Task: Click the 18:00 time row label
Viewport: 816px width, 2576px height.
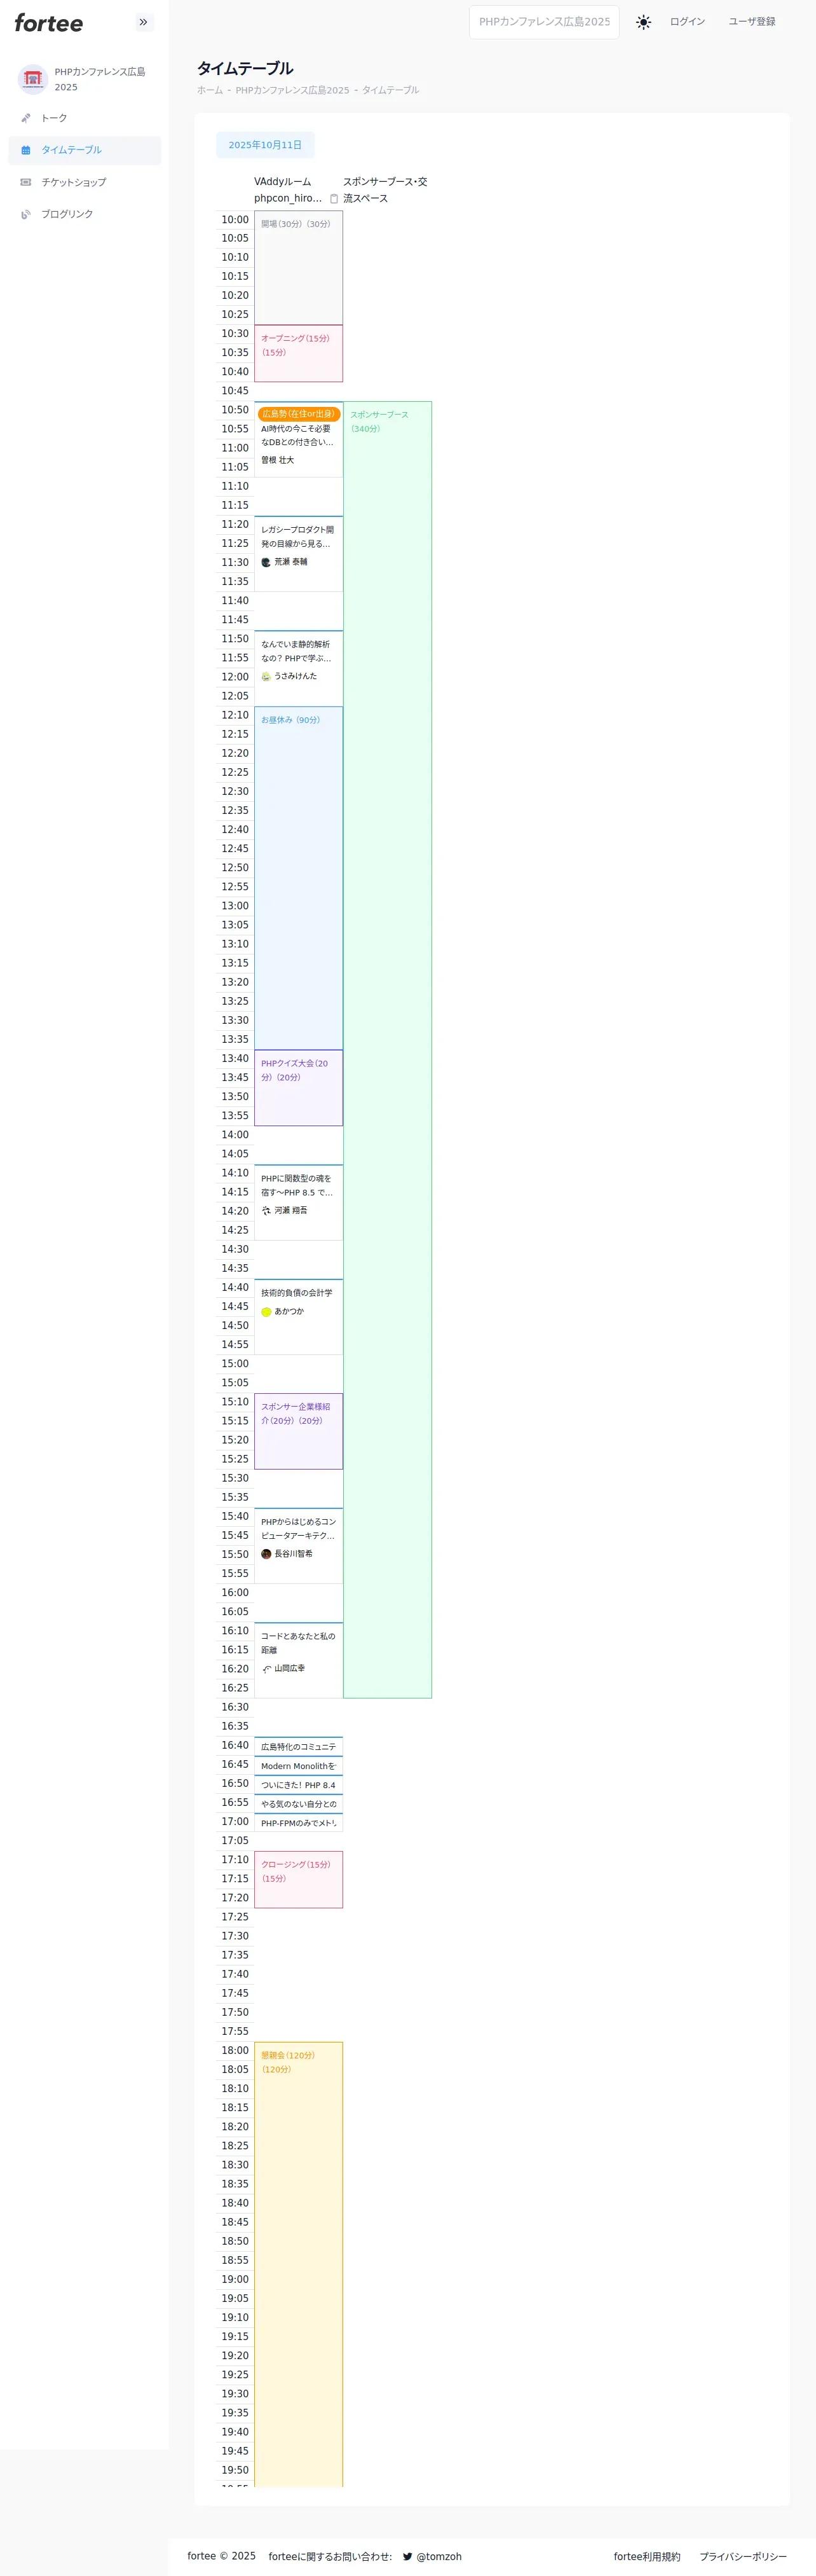Action: point(235,2050)
